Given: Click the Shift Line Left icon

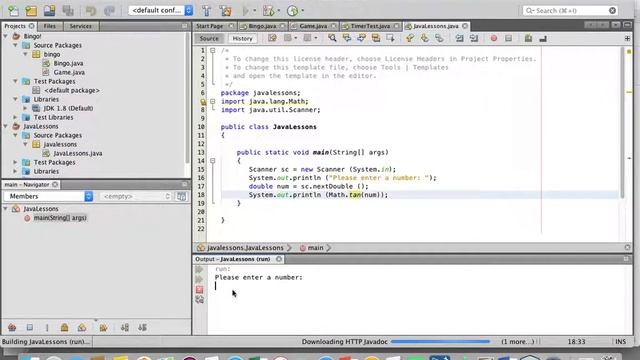Looking at the screenshot, I should coord(459,38).
